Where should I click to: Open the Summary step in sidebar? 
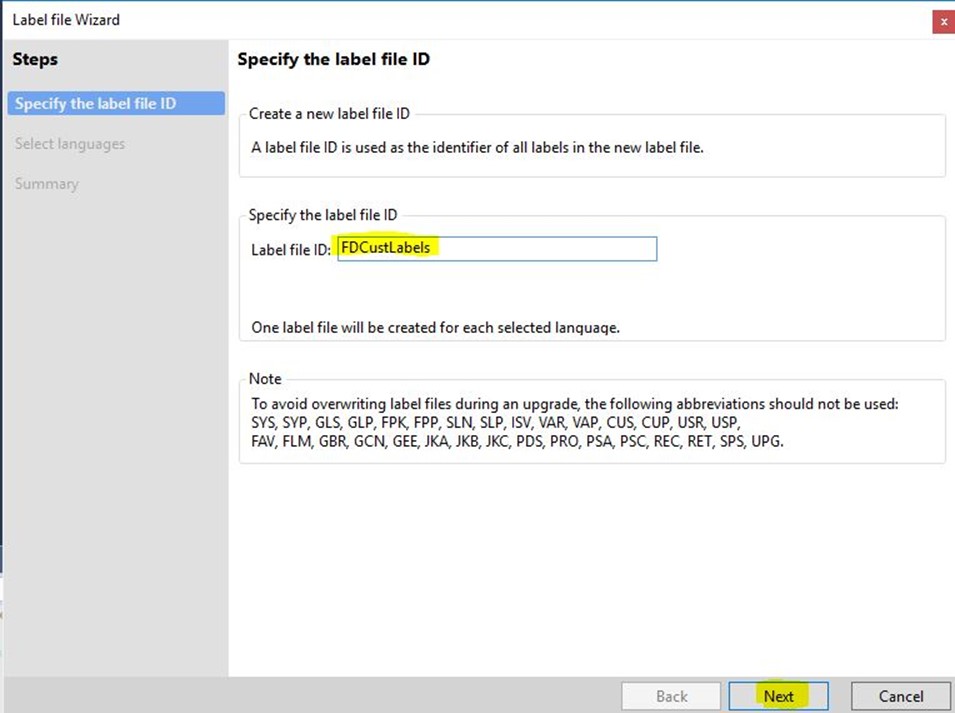(47, 184)
